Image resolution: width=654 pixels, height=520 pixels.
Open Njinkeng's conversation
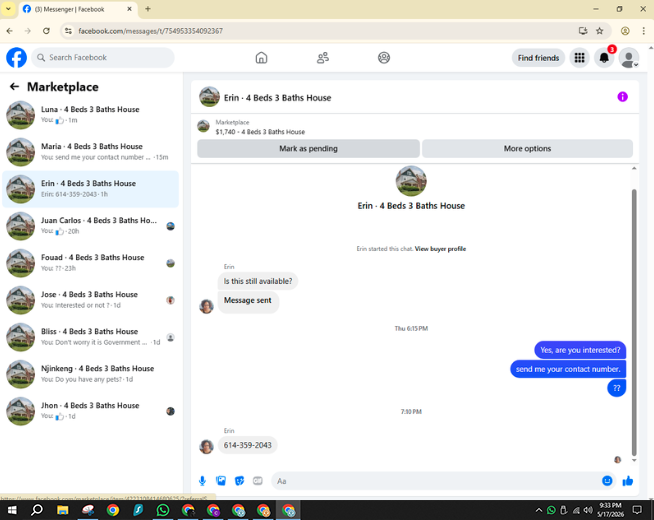pyautogui.click(x=91, y=374)
